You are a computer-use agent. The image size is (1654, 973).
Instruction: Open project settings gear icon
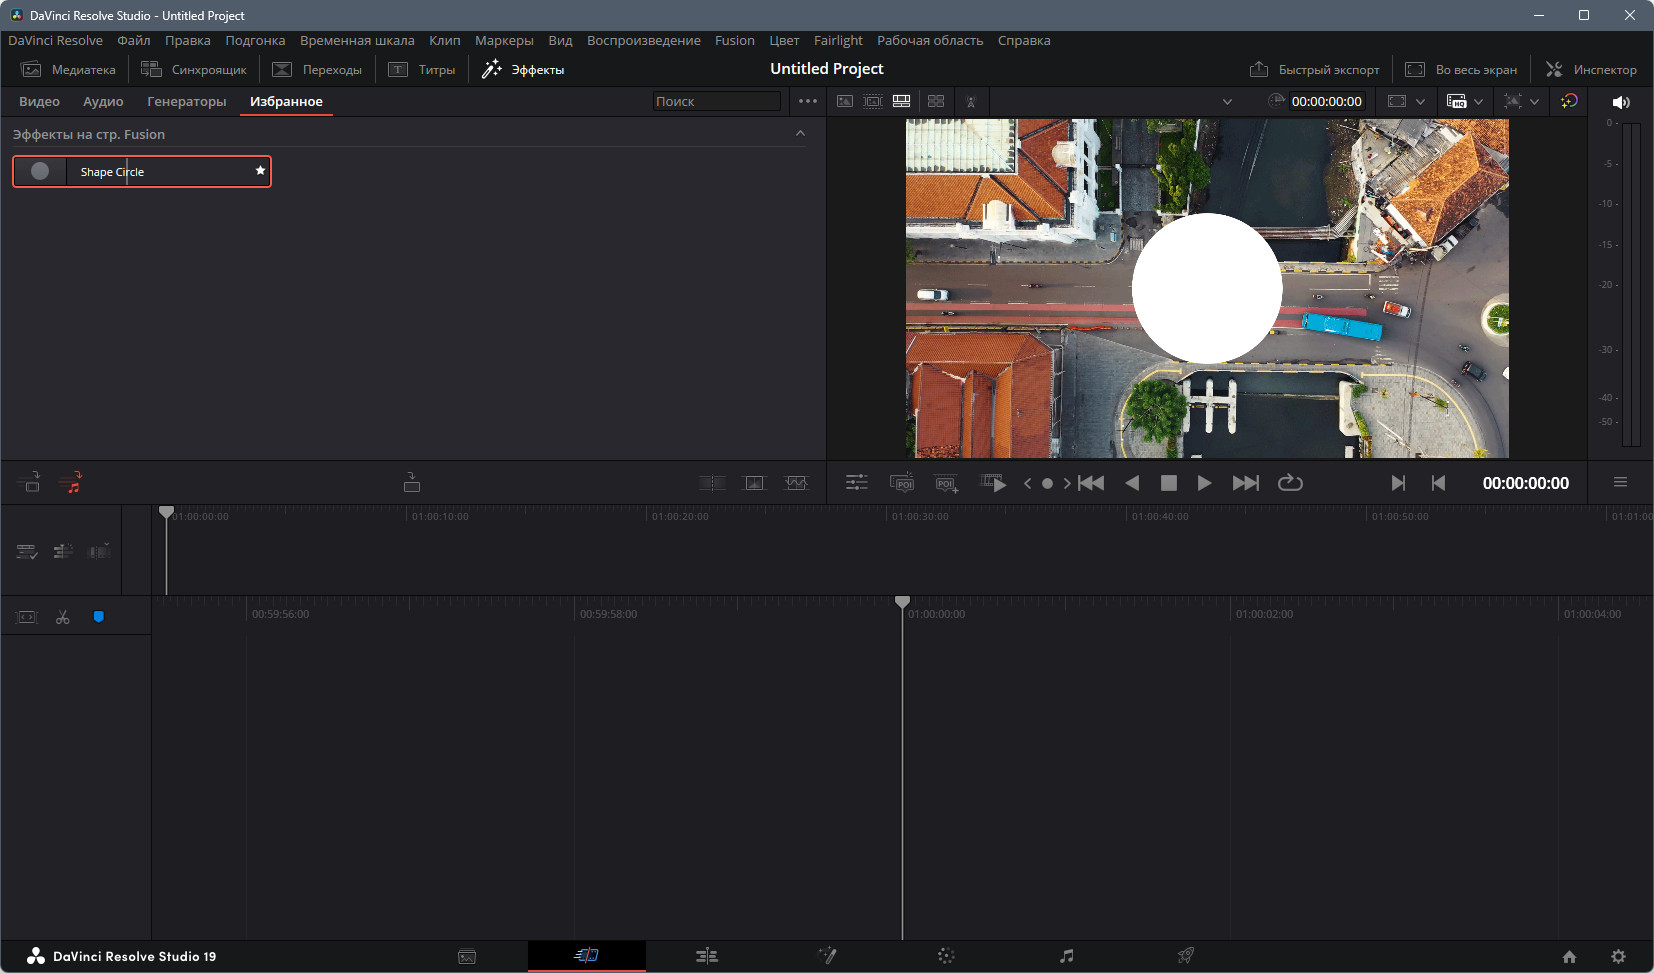coord(1619,957)
